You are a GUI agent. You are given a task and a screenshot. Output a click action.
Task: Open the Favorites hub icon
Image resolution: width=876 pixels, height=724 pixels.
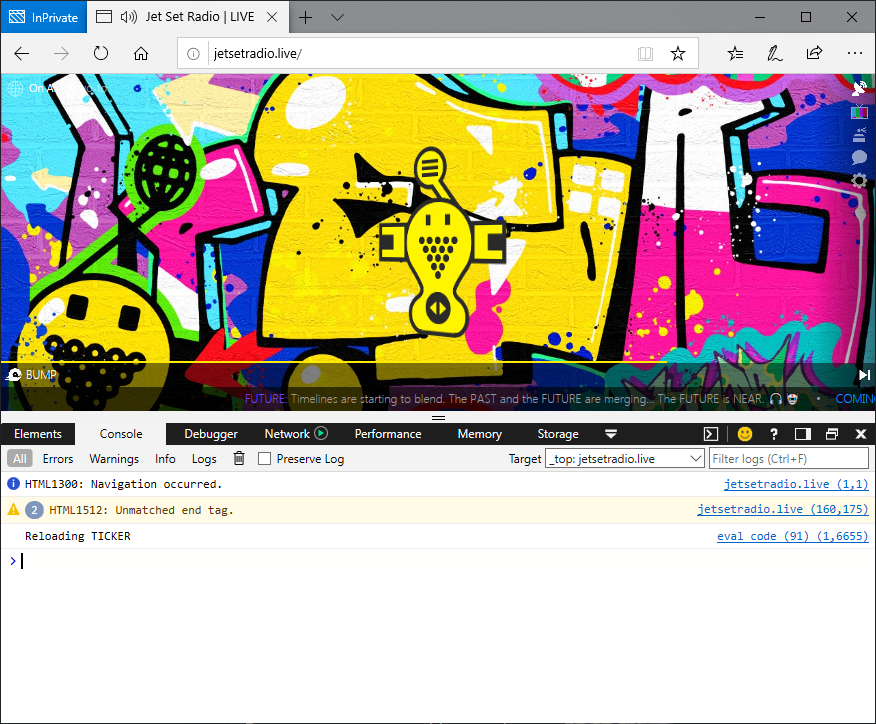[735, 54]
